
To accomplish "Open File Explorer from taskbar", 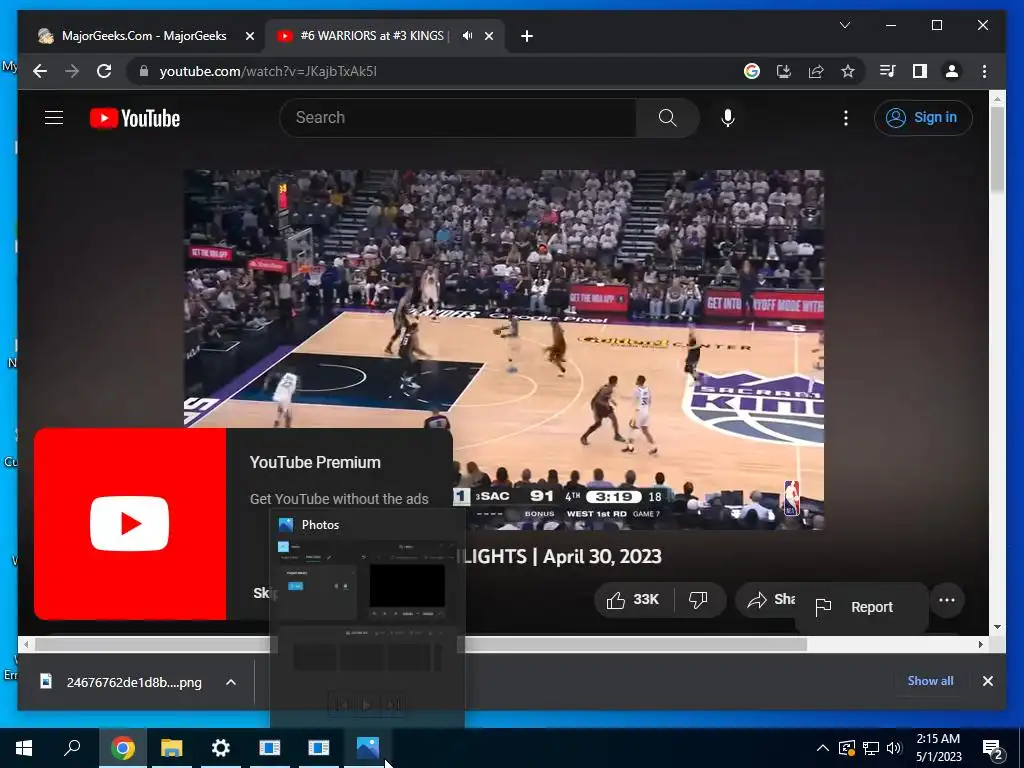I will (171, 748).
